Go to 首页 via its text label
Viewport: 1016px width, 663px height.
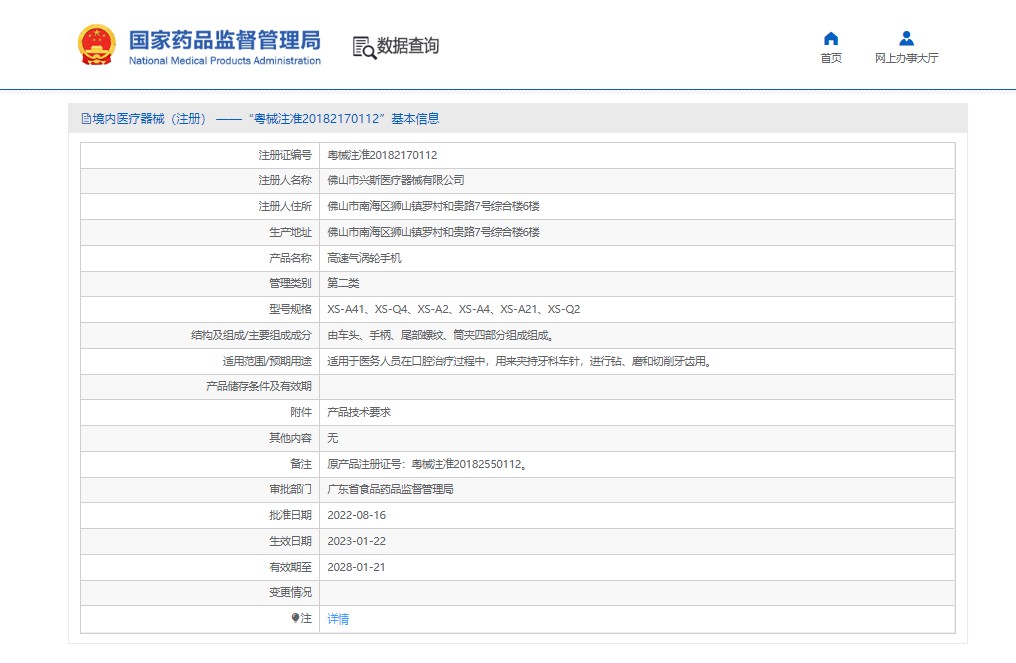pyautogui.click(x=831, y=58)
